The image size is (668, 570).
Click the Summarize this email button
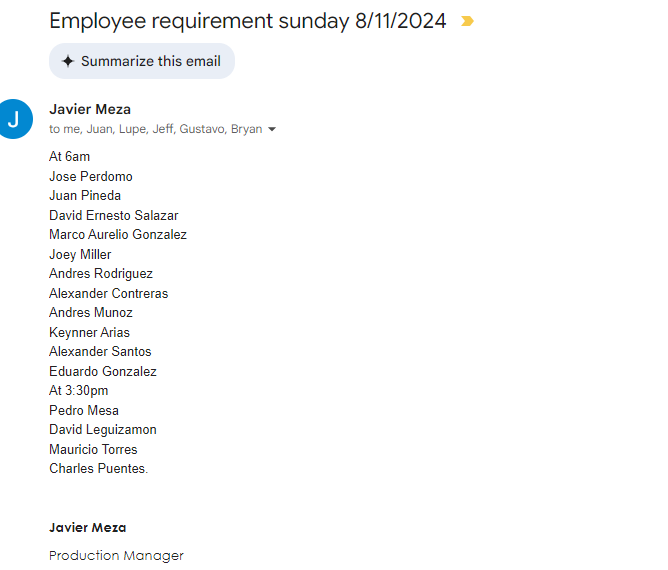141,61
